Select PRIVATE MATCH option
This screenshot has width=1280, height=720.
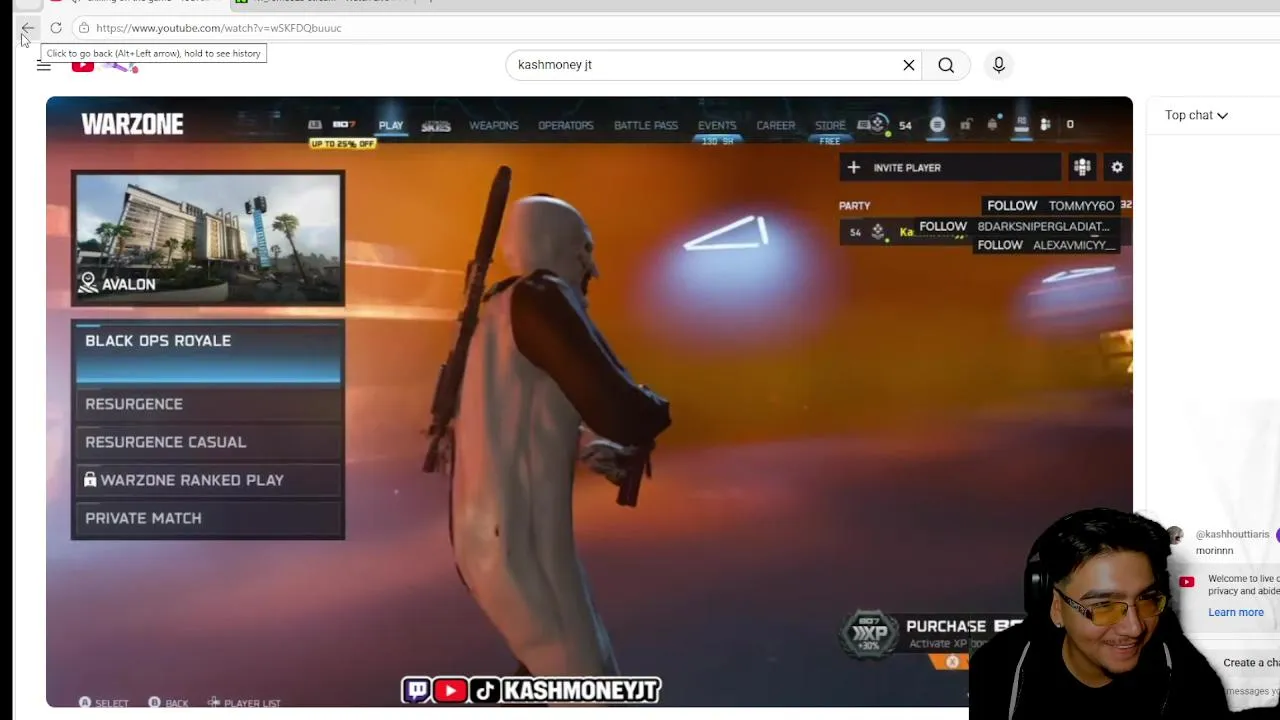[x=208, y=518]
